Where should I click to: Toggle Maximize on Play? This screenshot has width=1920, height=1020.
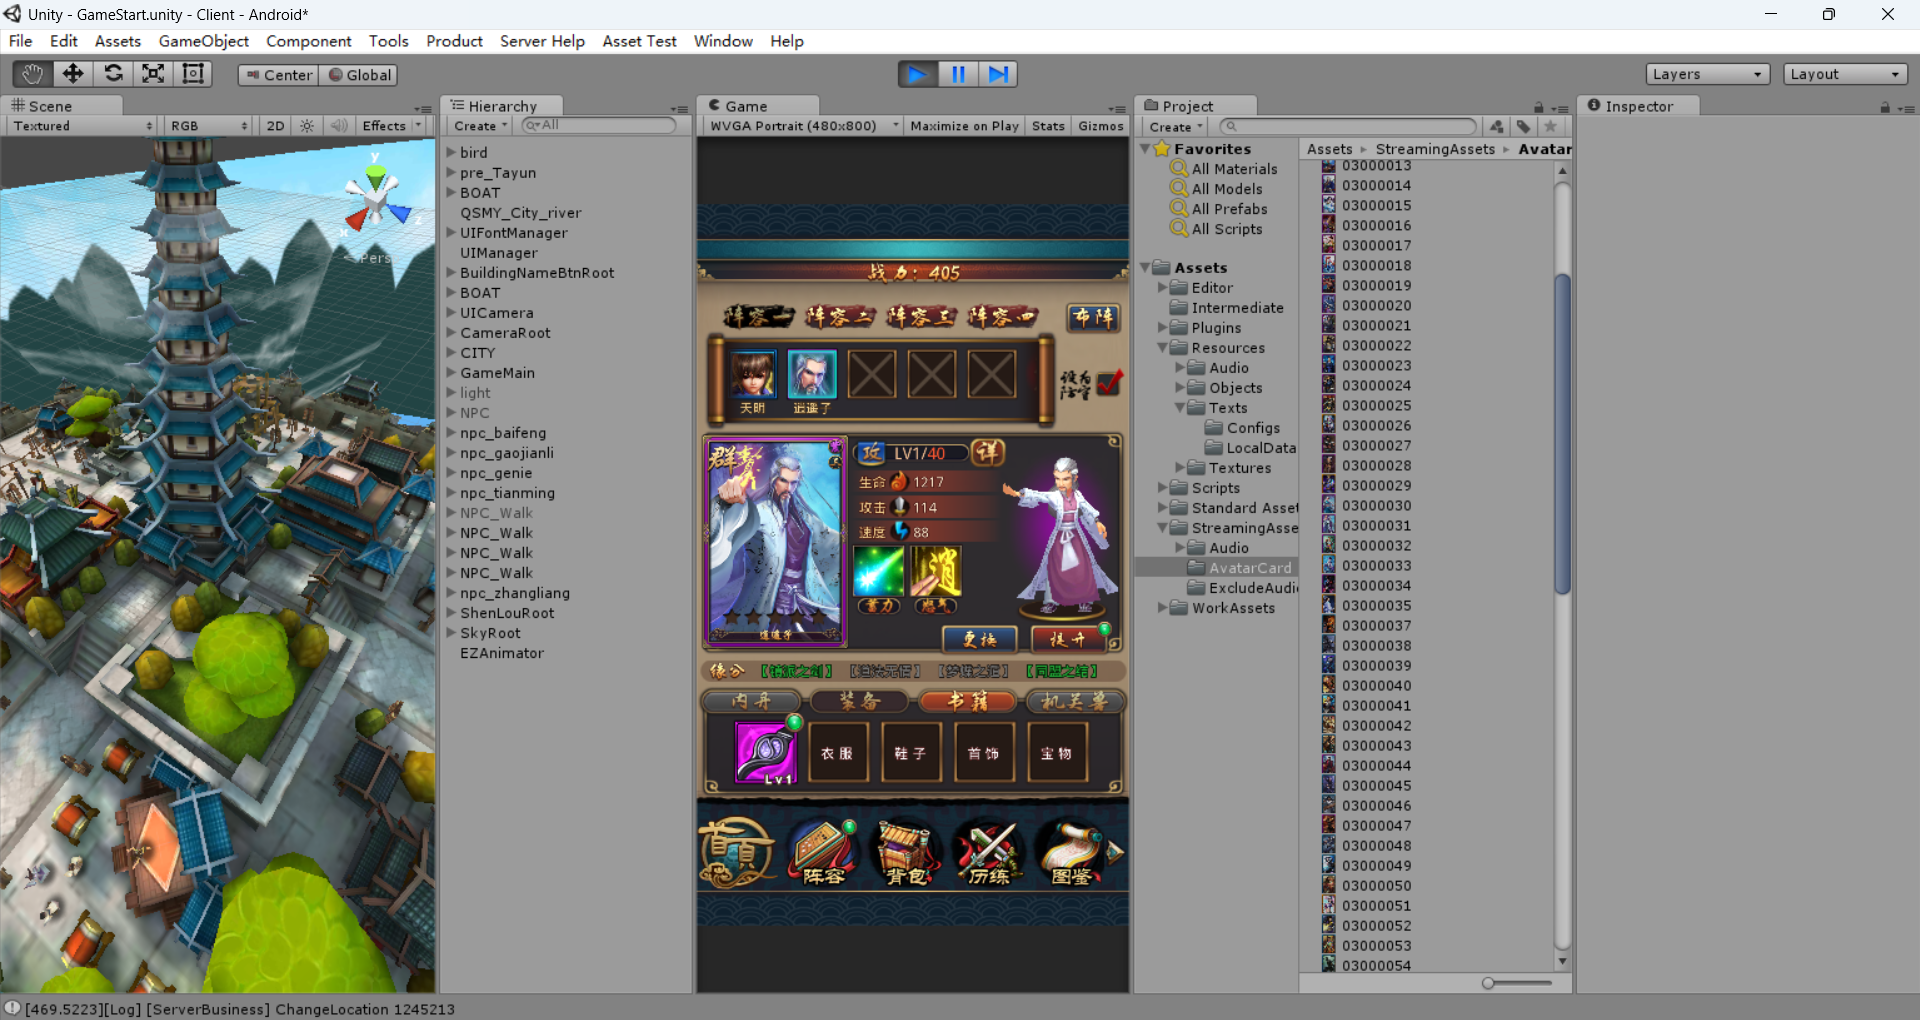964,126
